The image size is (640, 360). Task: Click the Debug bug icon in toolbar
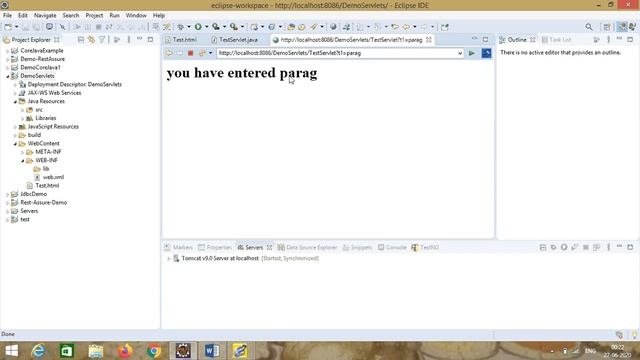[x=180, y=27]
